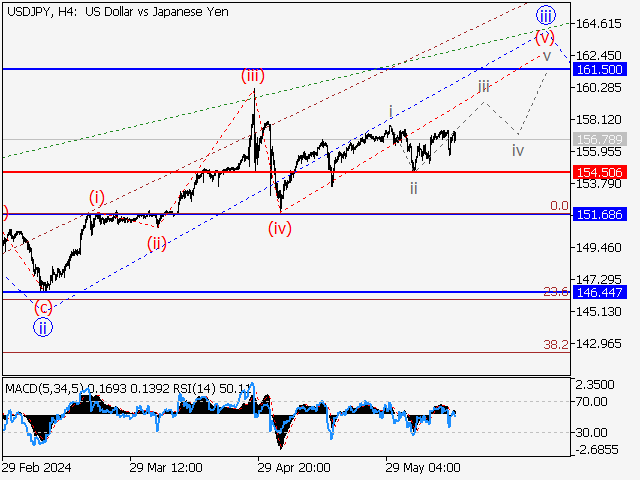Click the red (iv) wave label
Screen dimensions: 640x480
point(280,228)
